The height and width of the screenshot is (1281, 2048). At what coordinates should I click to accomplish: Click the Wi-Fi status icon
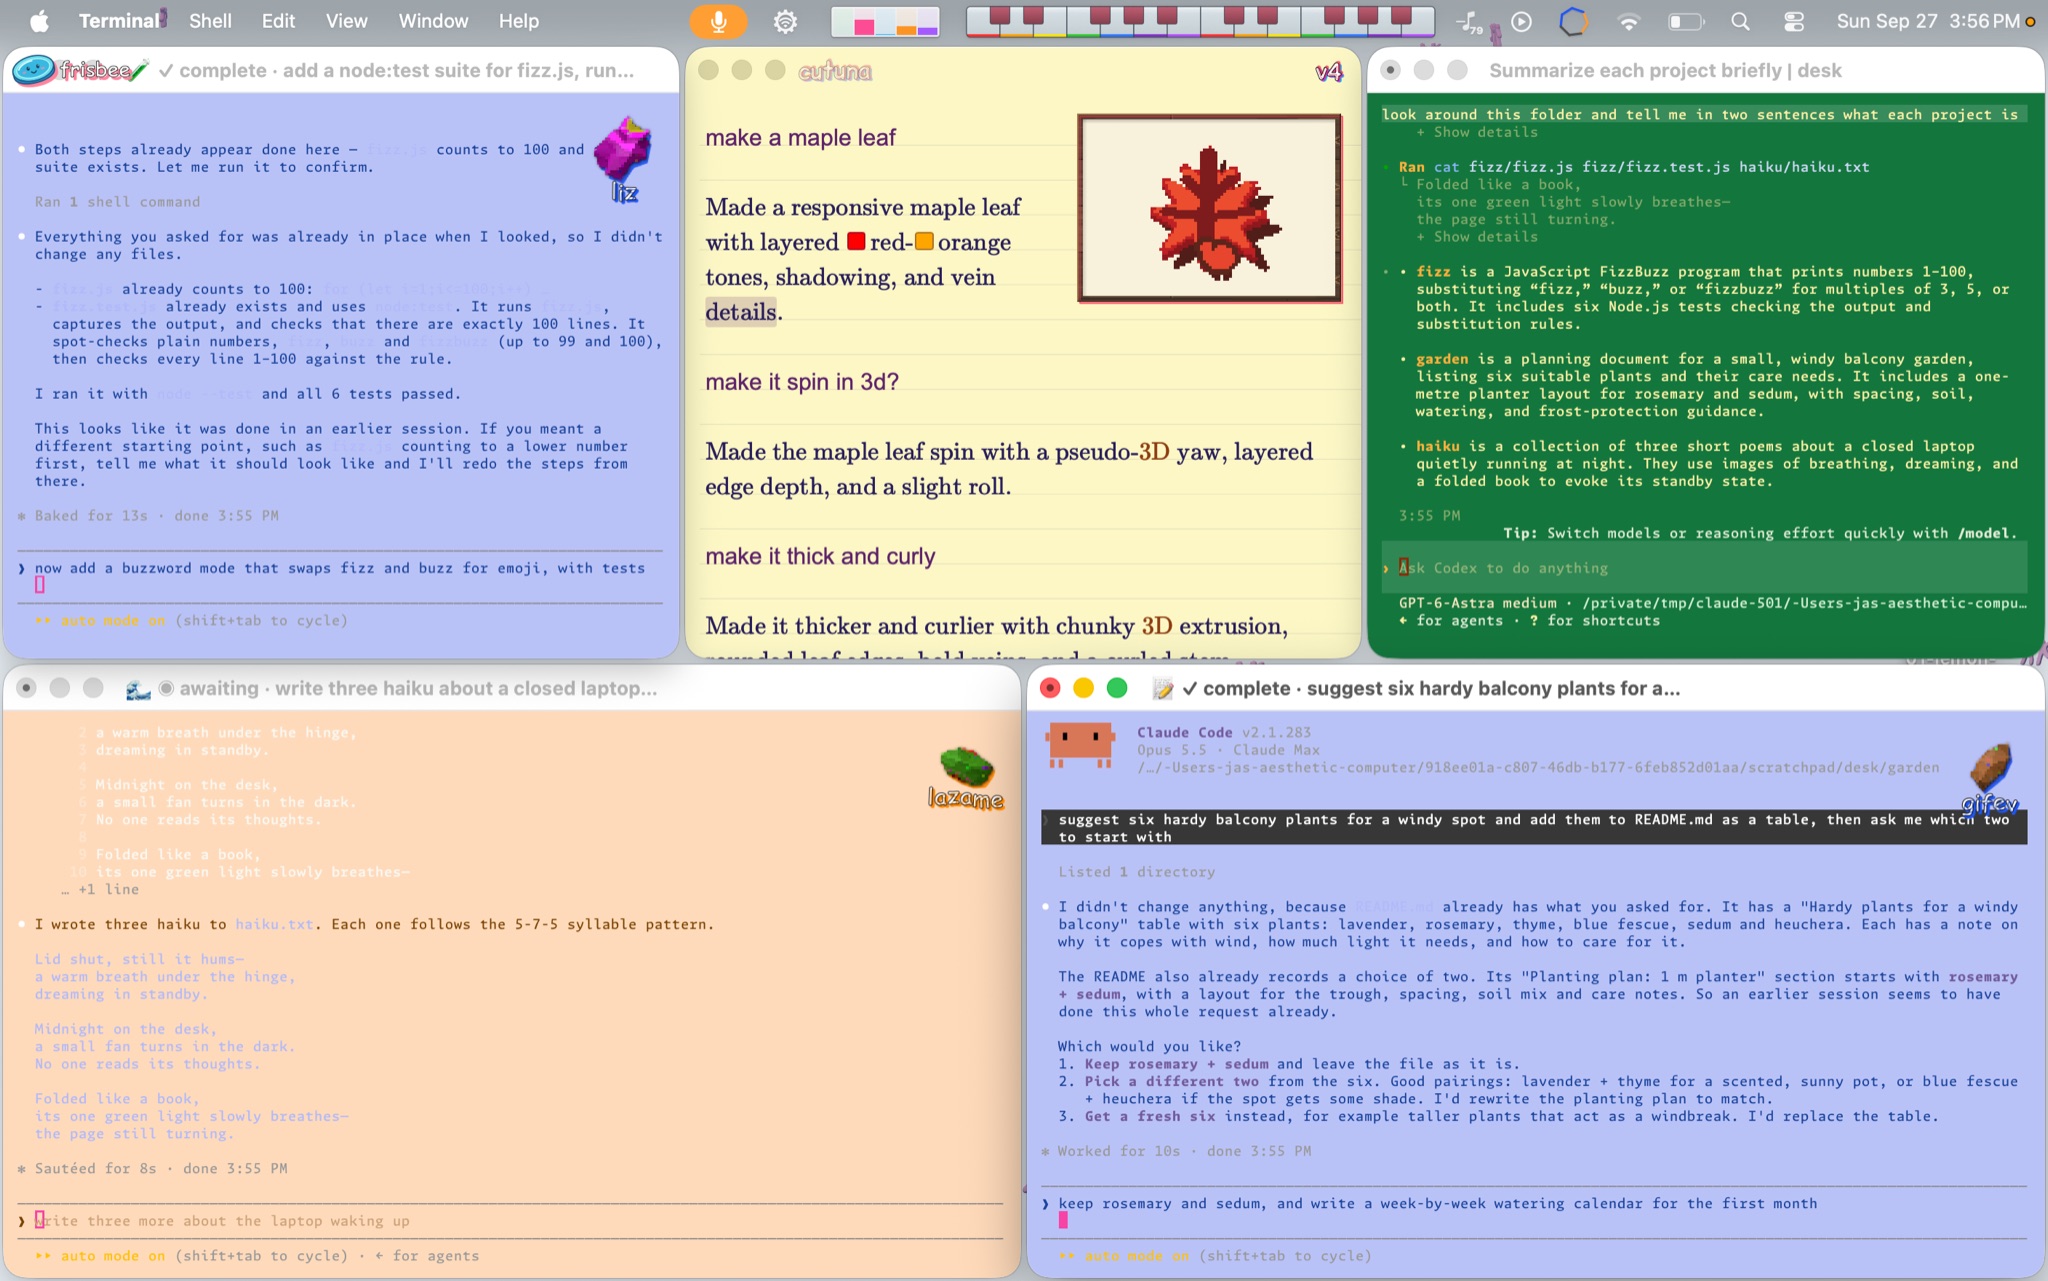point(1629,21)
